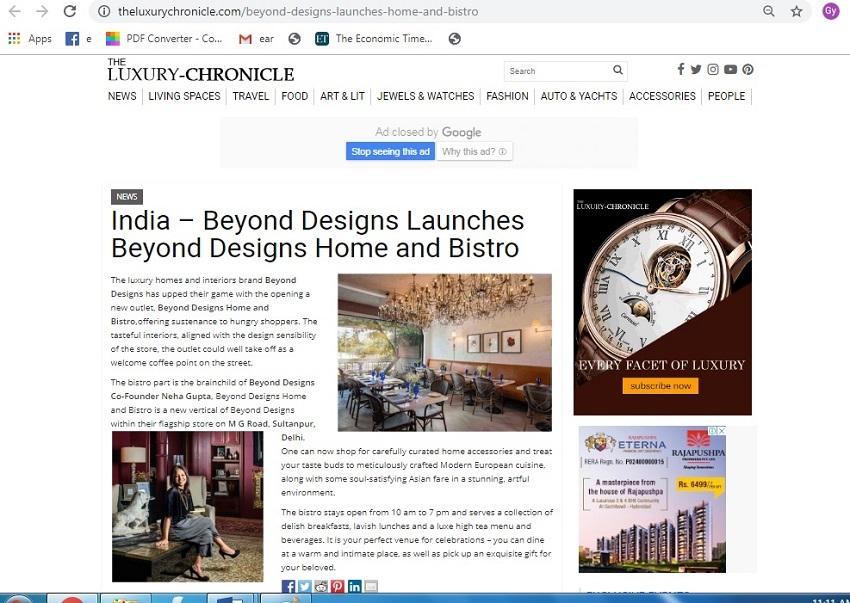Open the Luxury-Chronicle watch advertisement image
The height and width of the screenshot is (603, 850).
coord(662,302)
